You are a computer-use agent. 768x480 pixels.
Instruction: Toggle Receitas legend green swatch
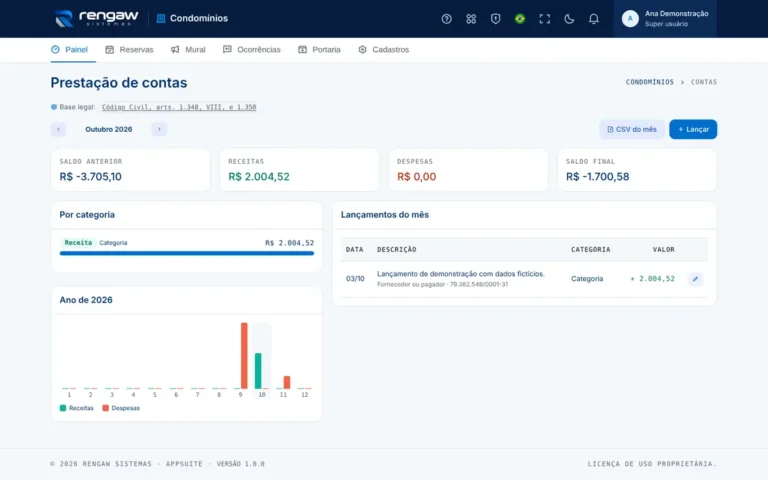pos(63,408)
